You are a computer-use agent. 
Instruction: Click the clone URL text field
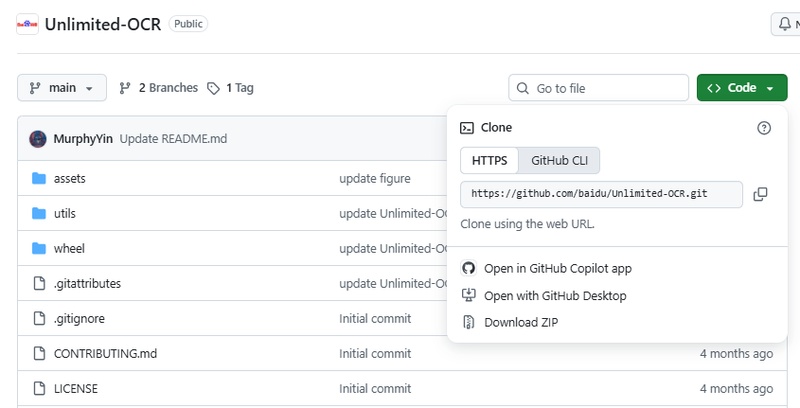point(602,194)
